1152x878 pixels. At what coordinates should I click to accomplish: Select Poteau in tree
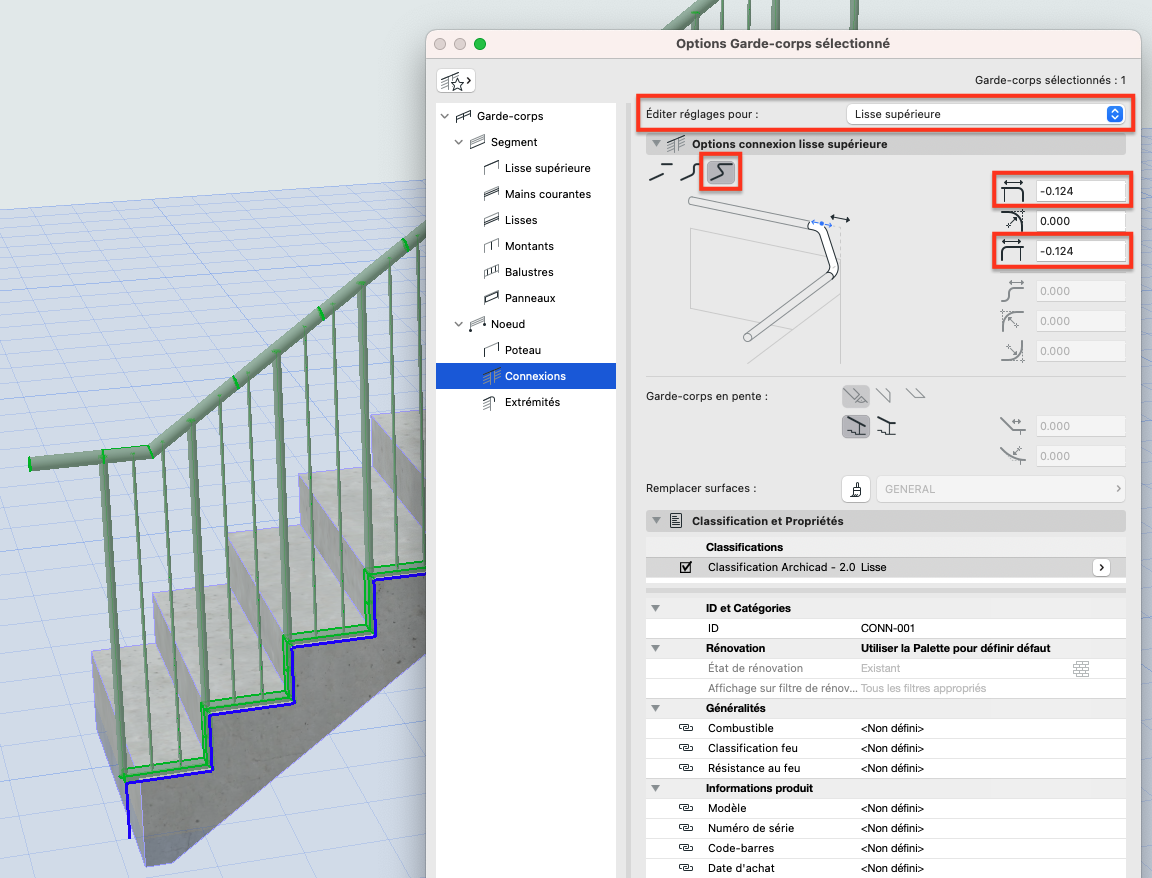coord(522,350)
